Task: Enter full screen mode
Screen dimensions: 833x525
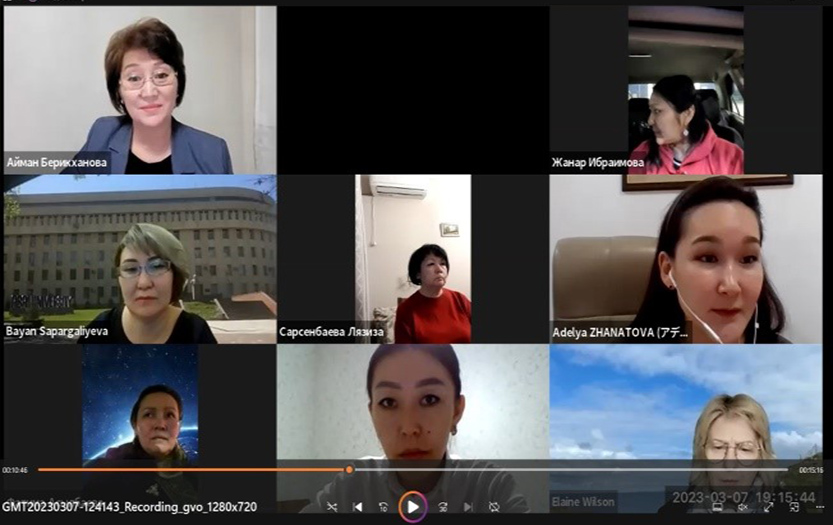Action: (x=768, y=507)
